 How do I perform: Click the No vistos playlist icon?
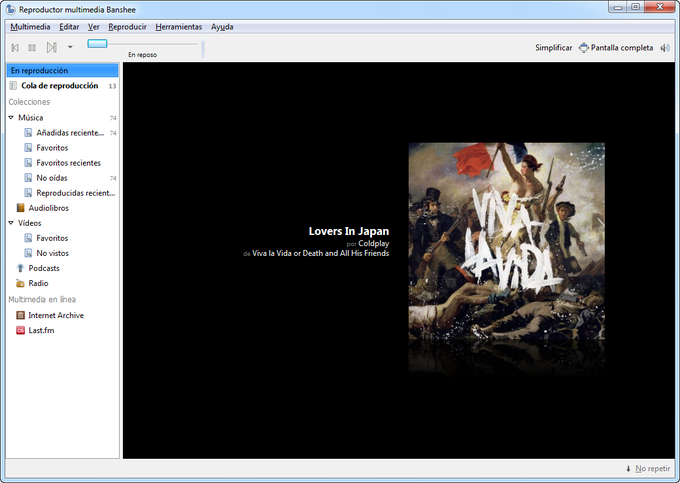28,253
